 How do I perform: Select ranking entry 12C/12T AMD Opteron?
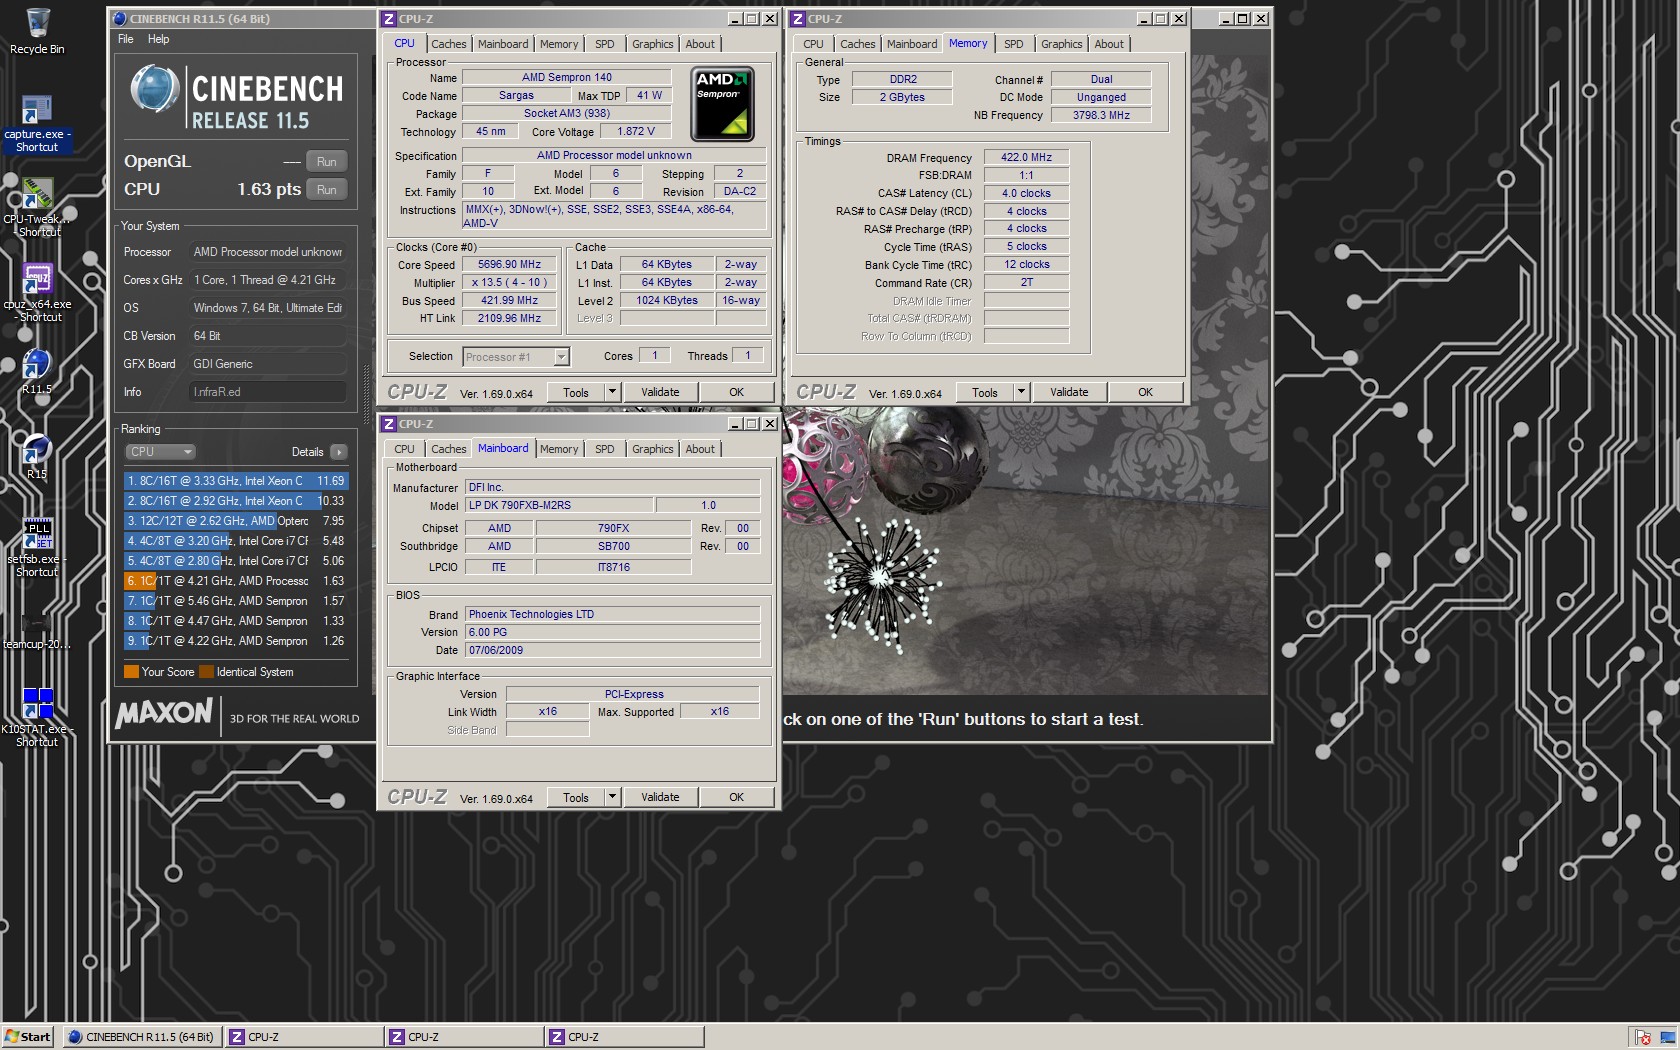coord(235,521)
